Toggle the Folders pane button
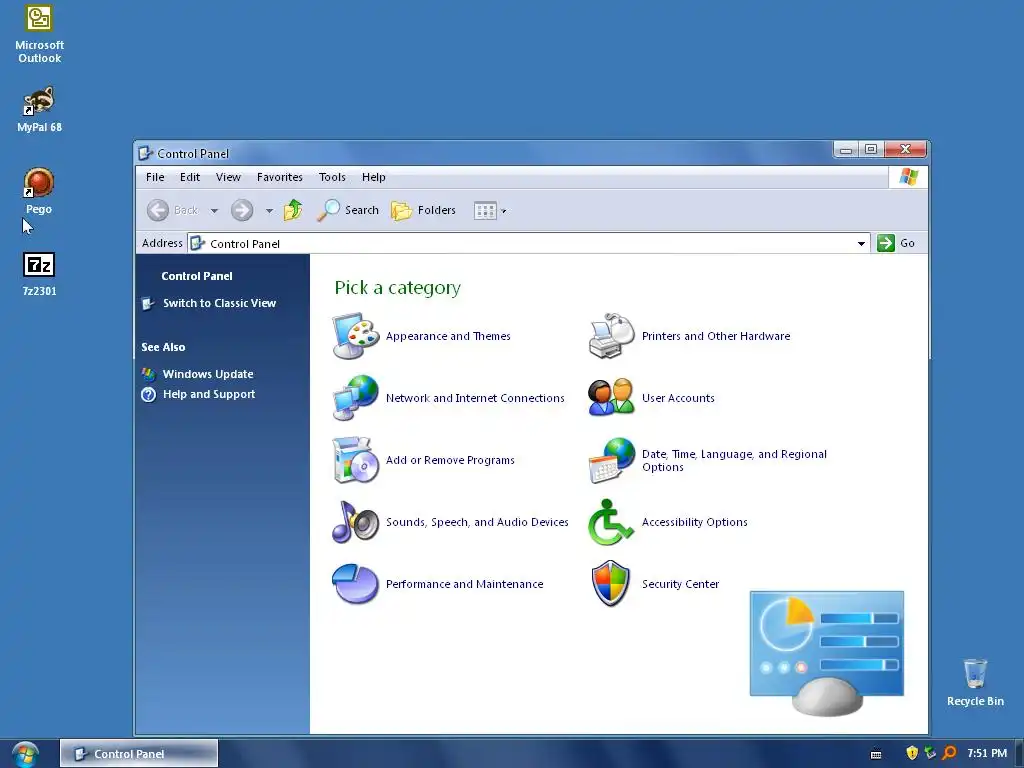Image resolution: width=1024 pixels, height=768 pixels. pyautogui.click(x=423, y=210)
